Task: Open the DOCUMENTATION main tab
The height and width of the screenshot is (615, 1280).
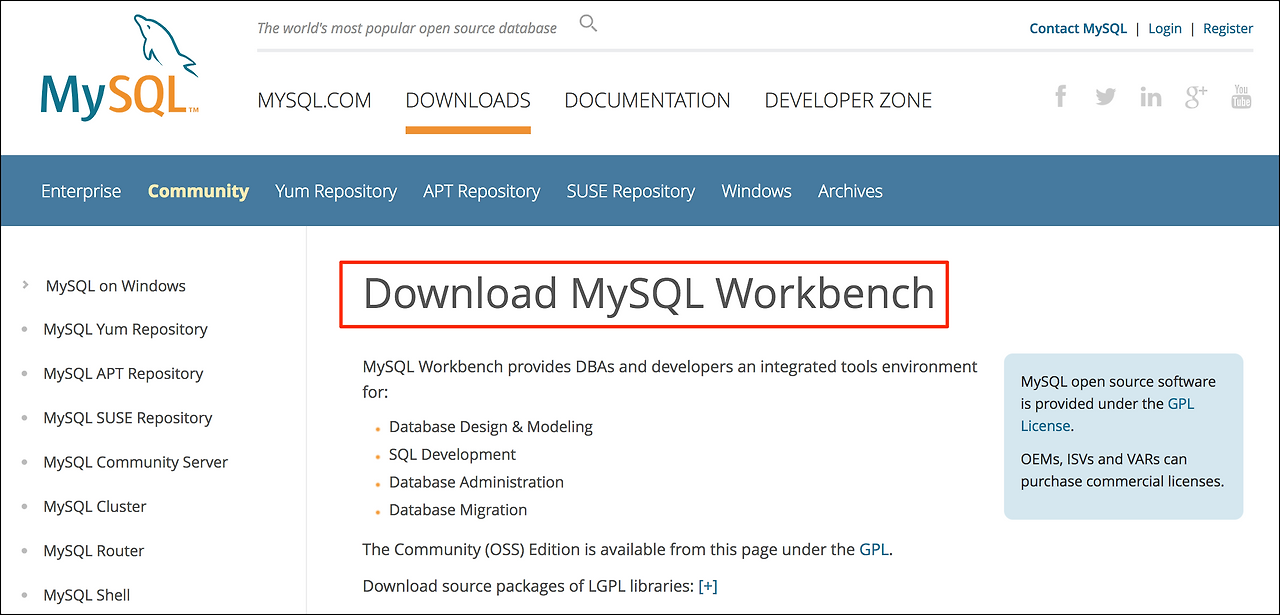Action: click(x=647, y=100)
